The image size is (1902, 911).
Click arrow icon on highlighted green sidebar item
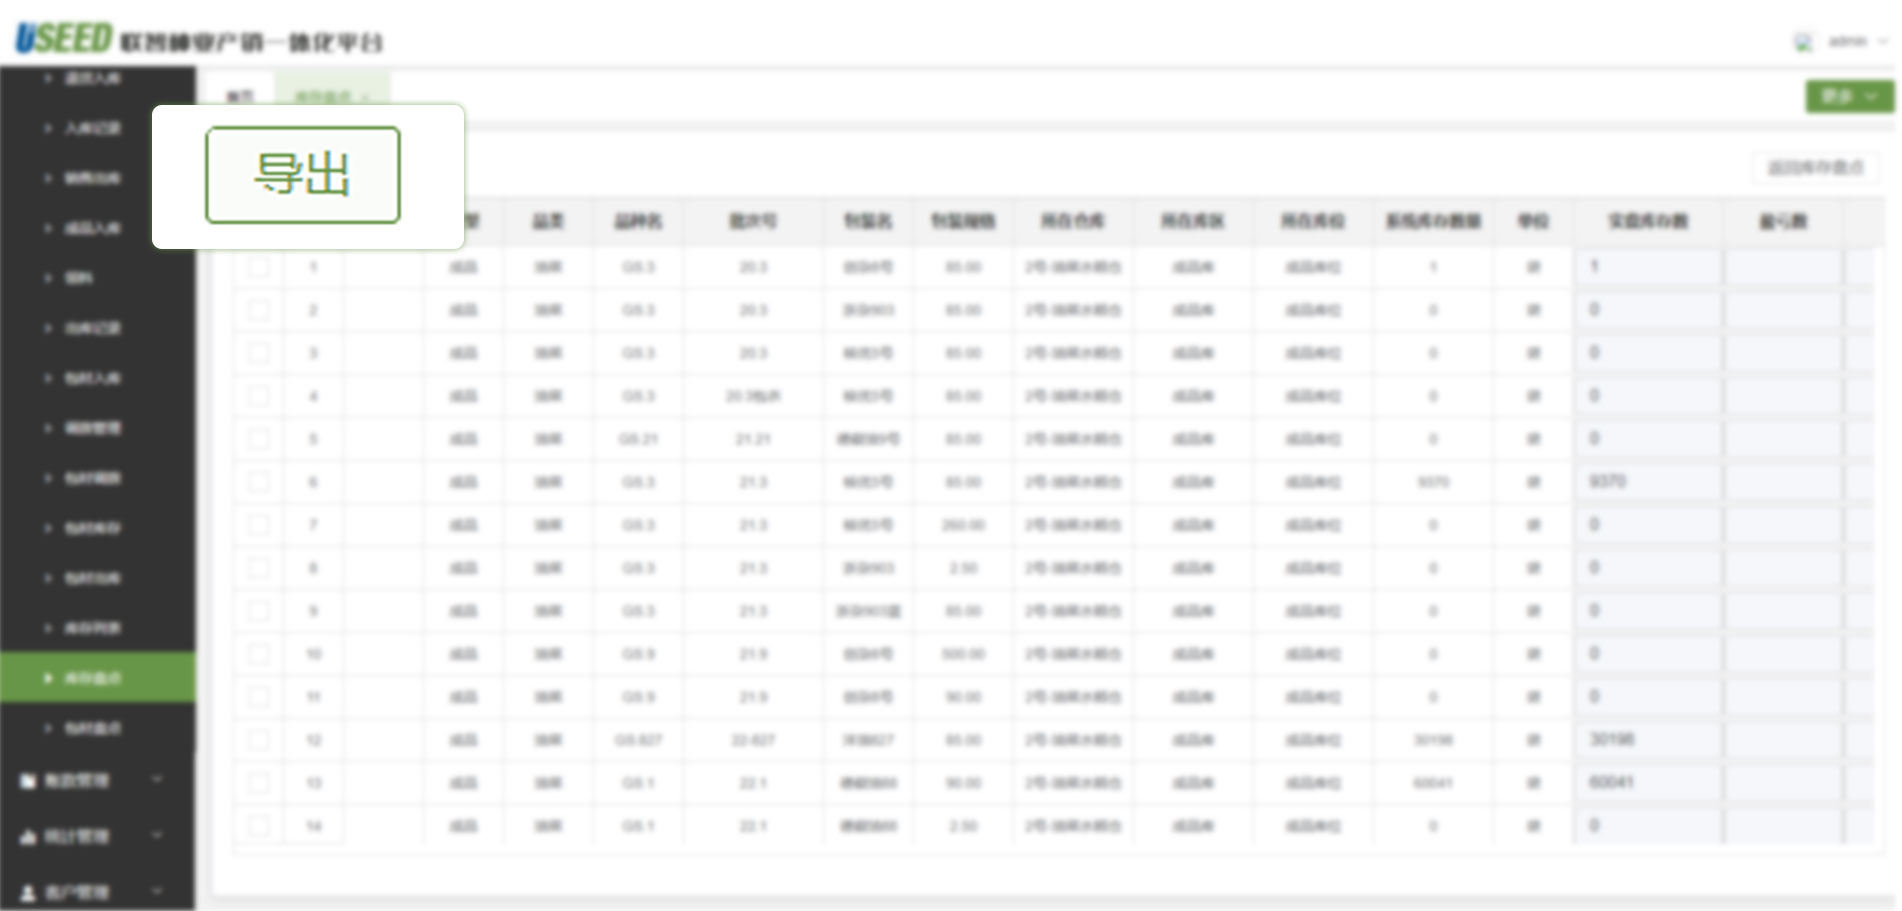coord(47,678)
